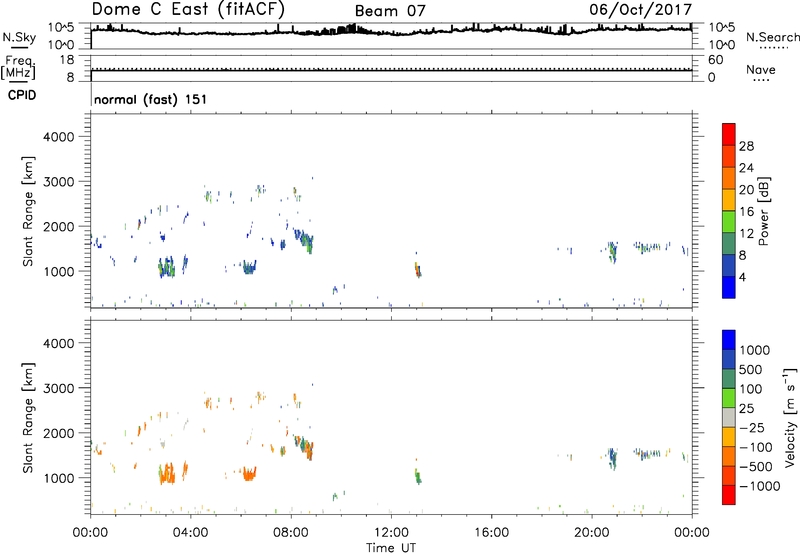800x554 pixels.
Task: Select 'normal (fast) 151' text
Action: pyautogui.click(x=150, y=99)
